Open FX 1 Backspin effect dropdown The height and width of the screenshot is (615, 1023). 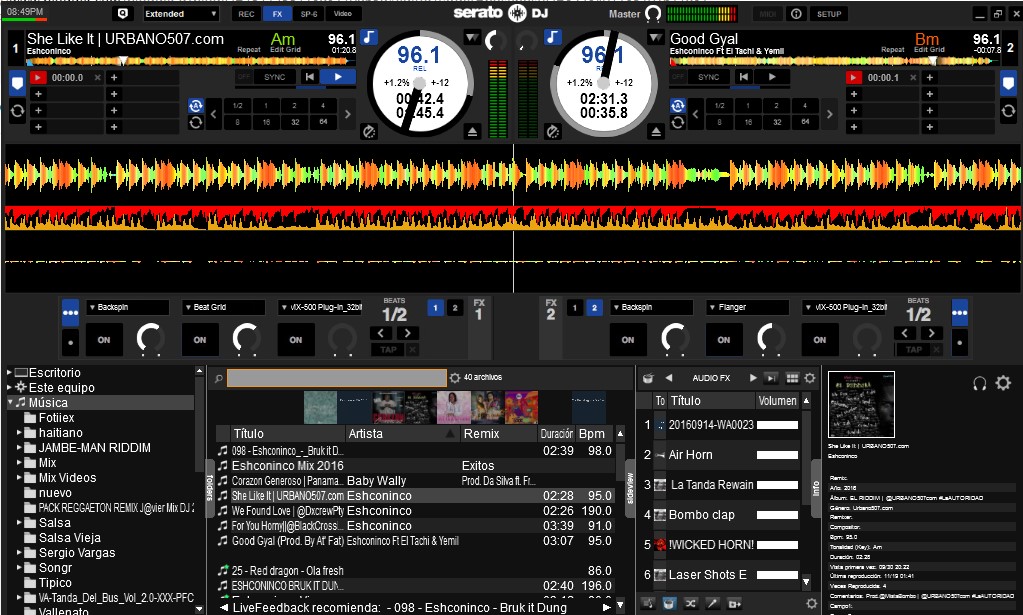coord(128,307)
